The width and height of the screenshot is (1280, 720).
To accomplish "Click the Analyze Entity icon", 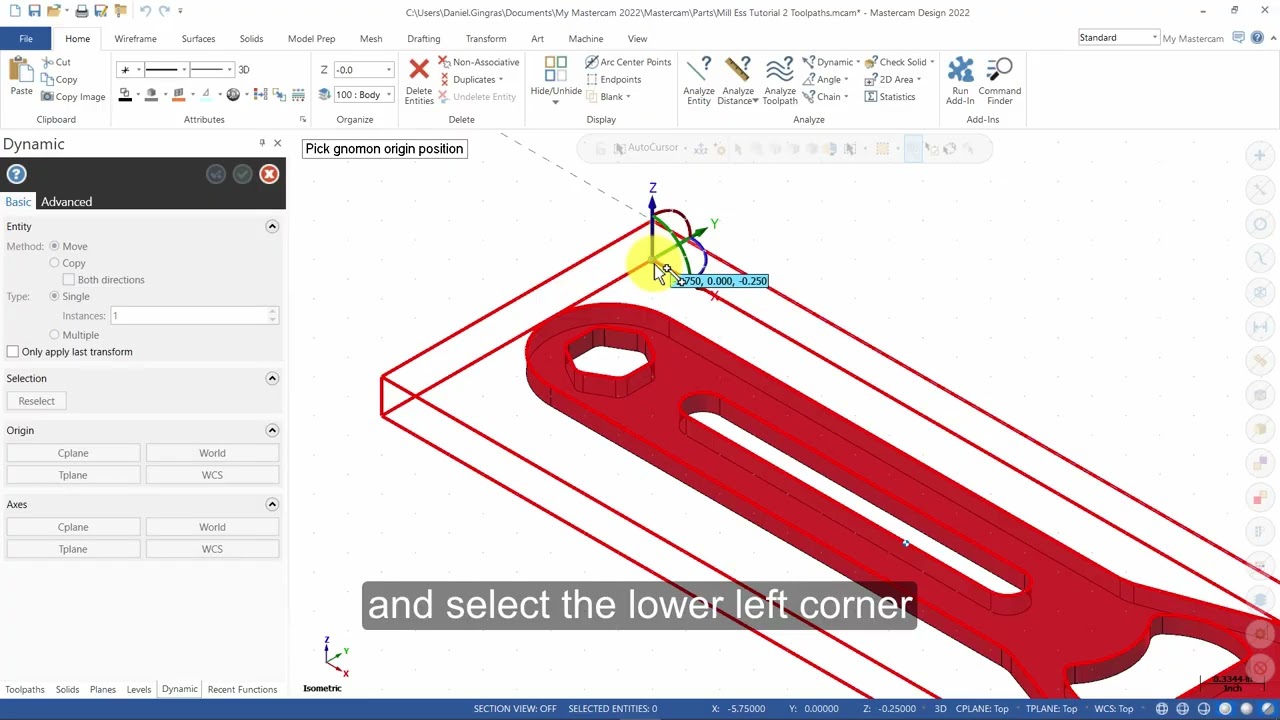I will pos(699,70).
